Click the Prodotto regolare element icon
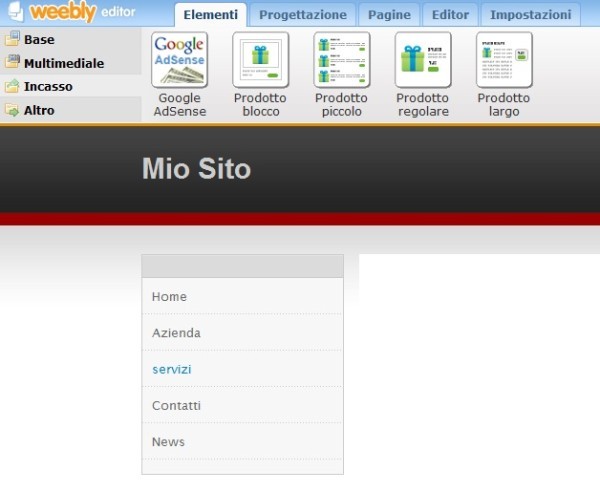Image resolution: width=600 pixels, height=492 pixels. (x=422, y=60)
